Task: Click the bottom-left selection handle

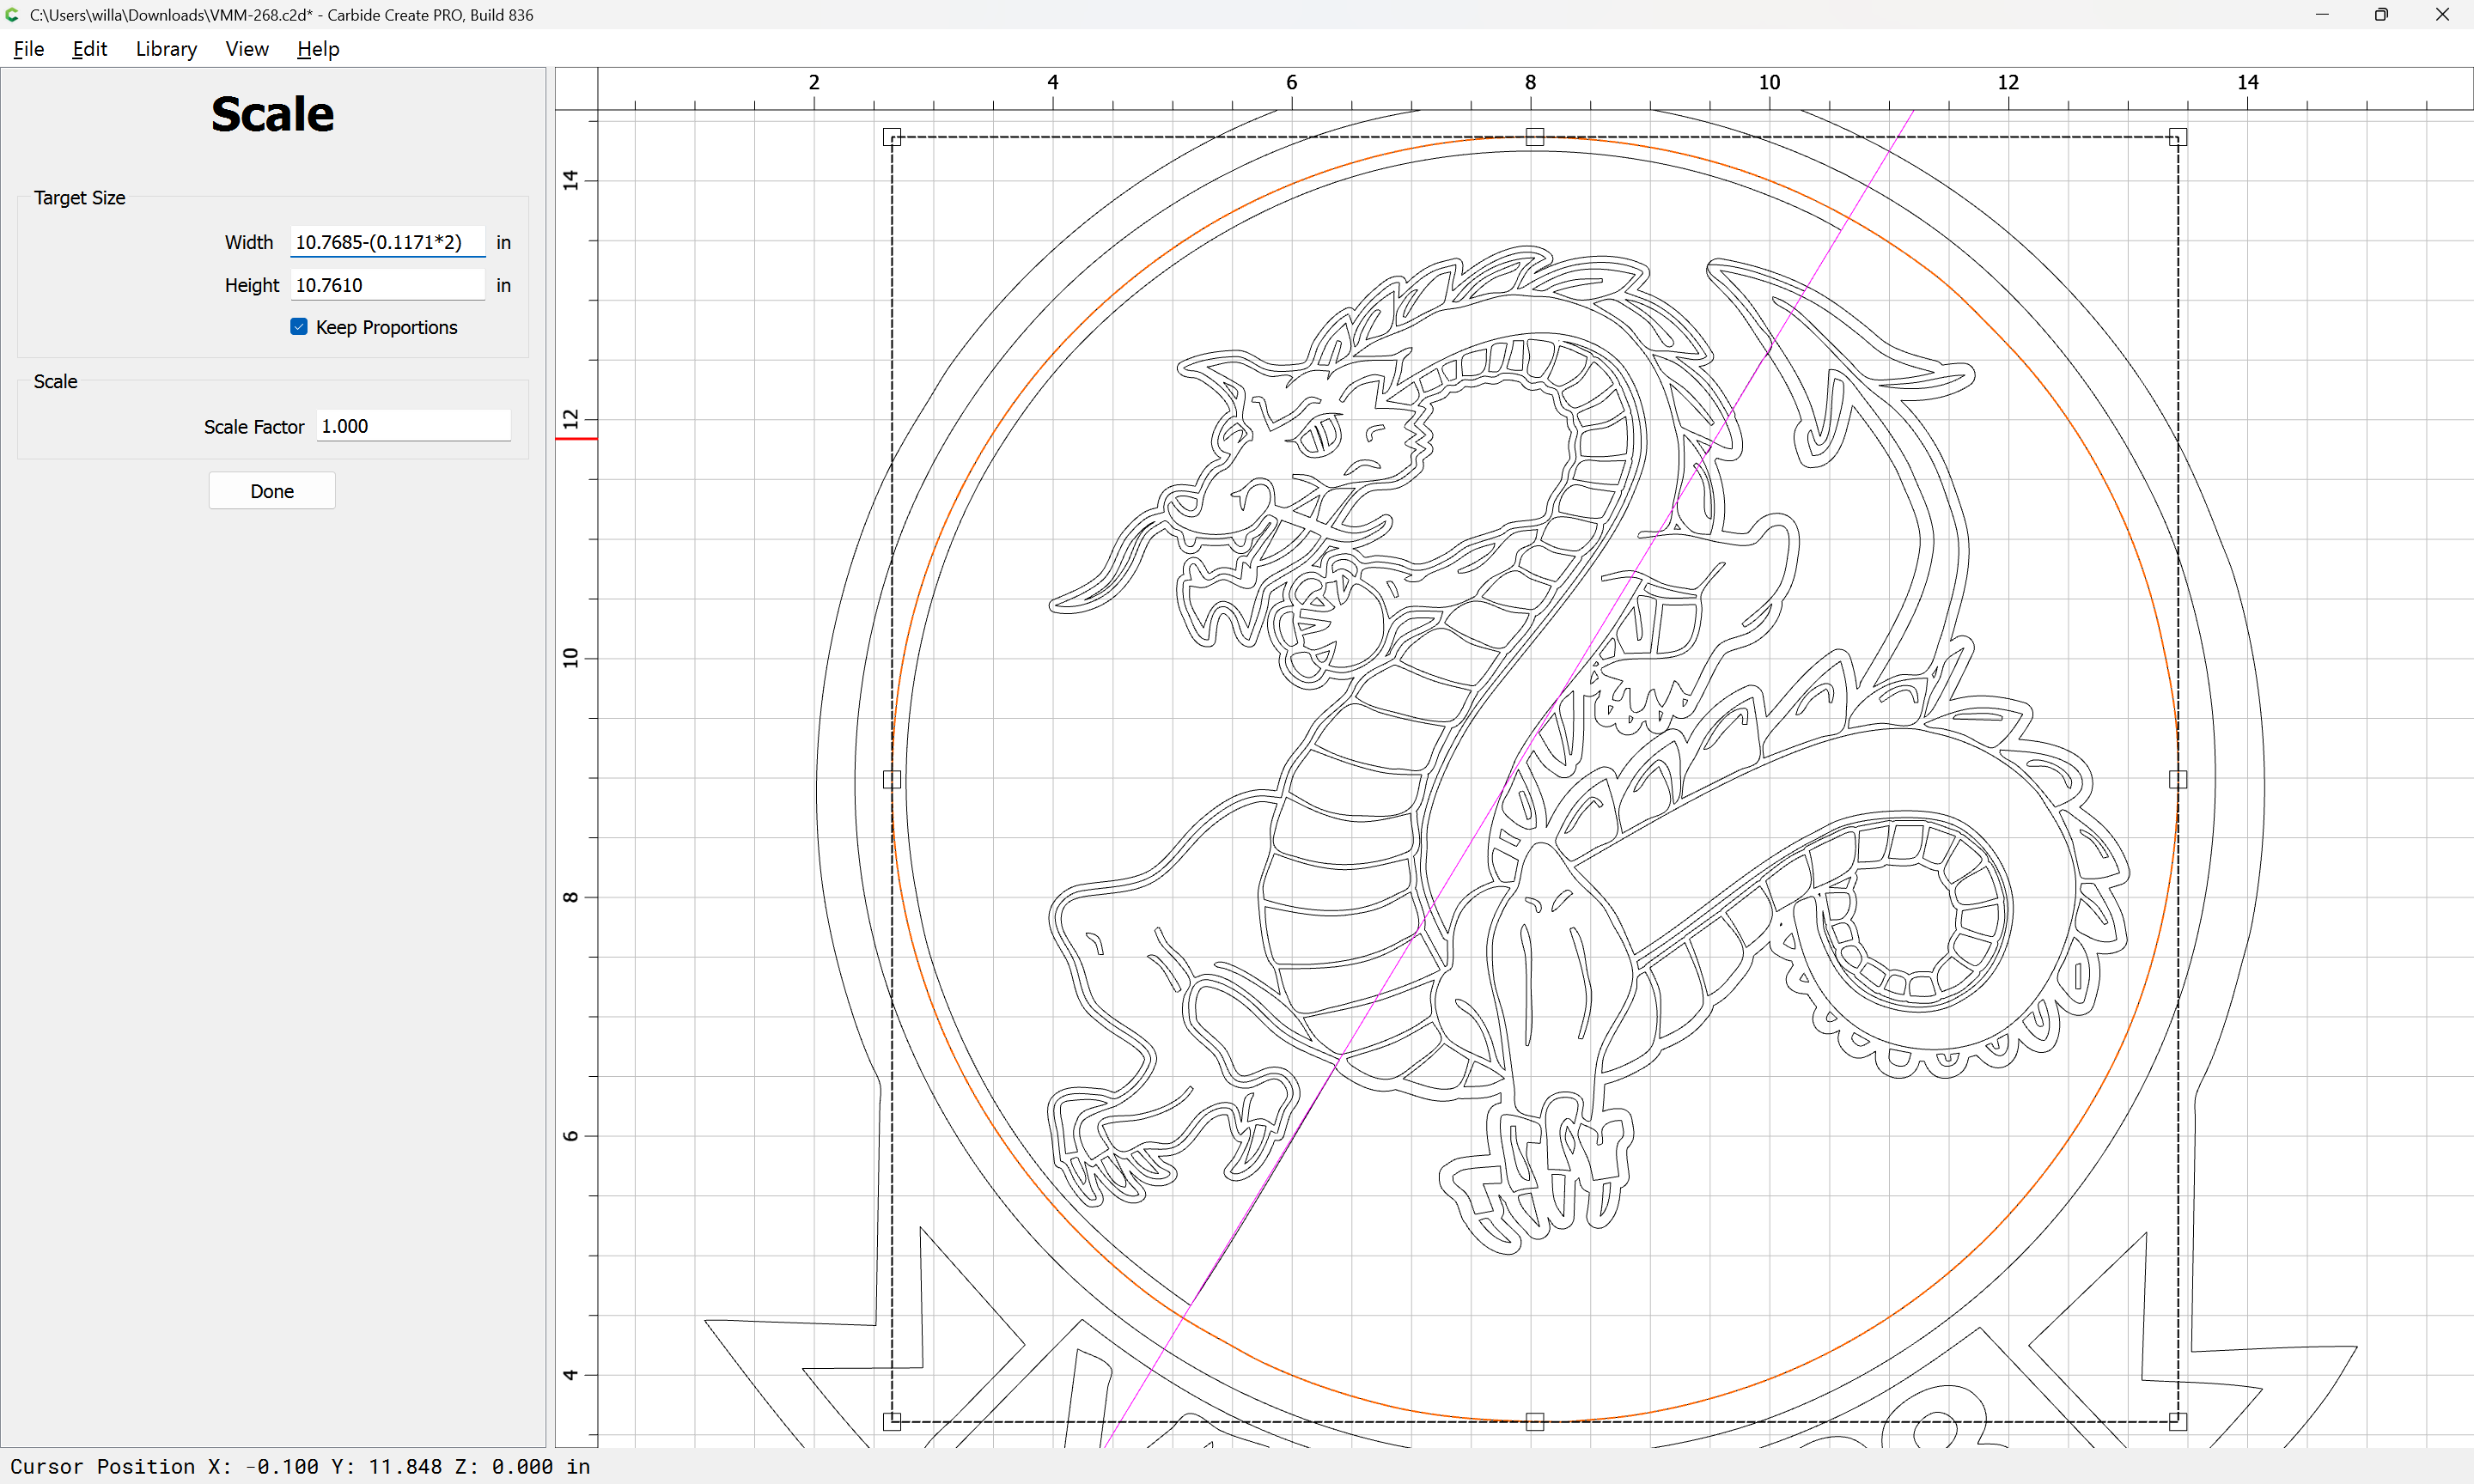Action: (x=892, y=1421)
